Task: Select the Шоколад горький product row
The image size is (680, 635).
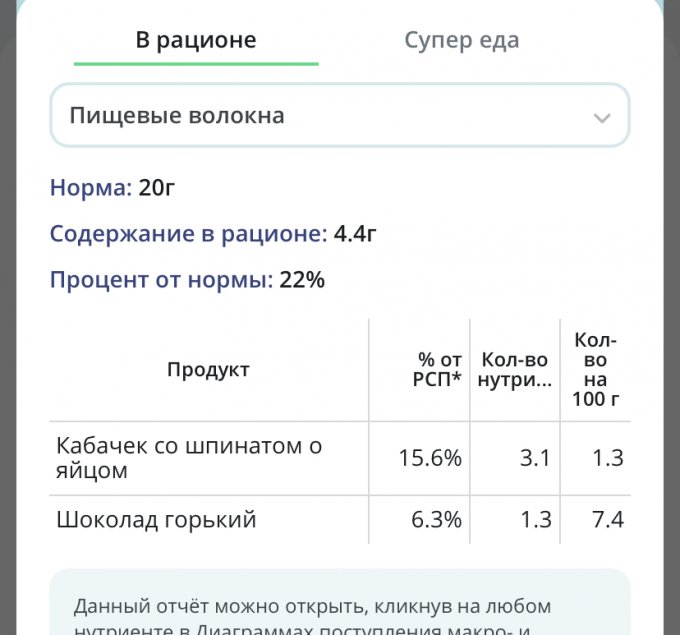Action: pos(340,519)
